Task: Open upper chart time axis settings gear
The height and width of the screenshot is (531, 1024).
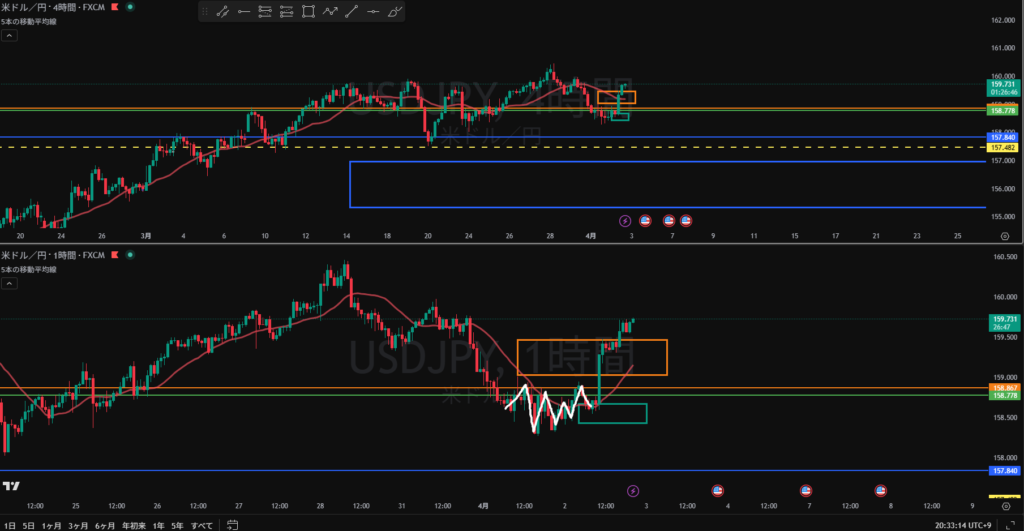Action: [x=1004, y=236]
